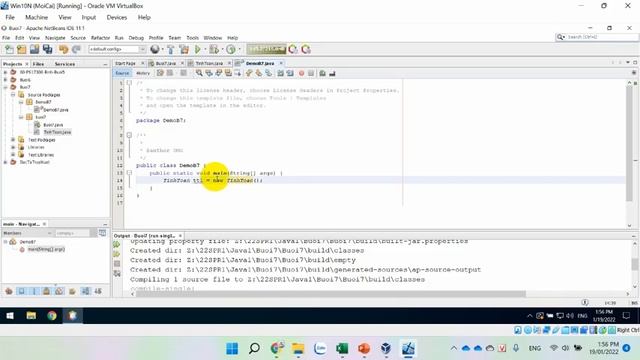
Task: Toggle Show Static Members filter in Navigator
Action: coord(34,291)
